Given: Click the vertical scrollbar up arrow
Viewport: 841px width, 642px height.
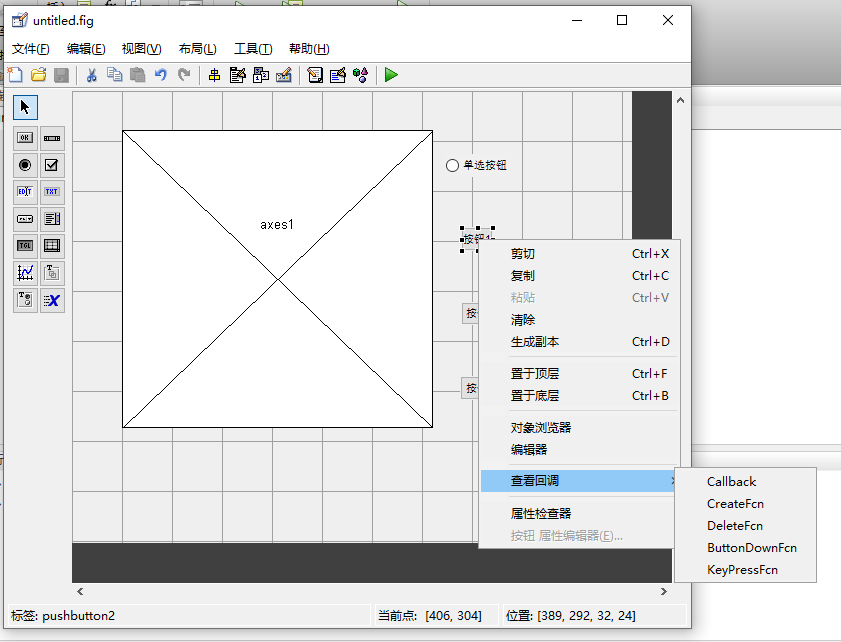Looking at the screenshot, I should pos(681,100).
